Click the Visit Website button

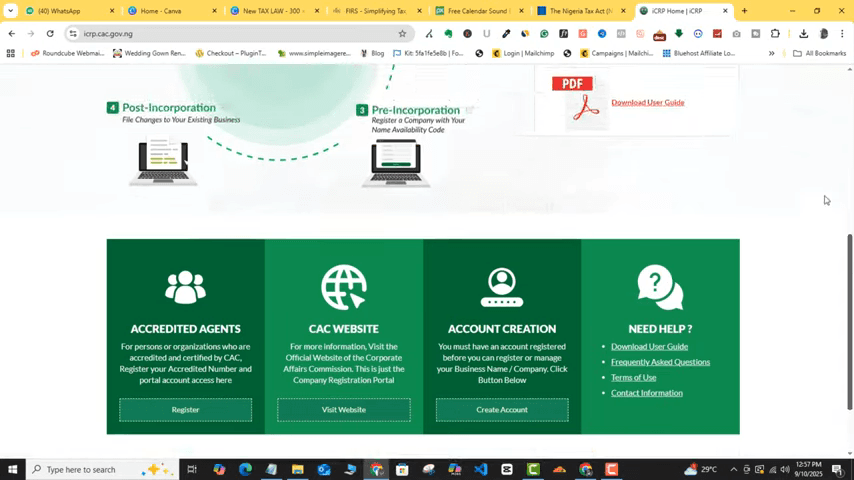point(344,410)
